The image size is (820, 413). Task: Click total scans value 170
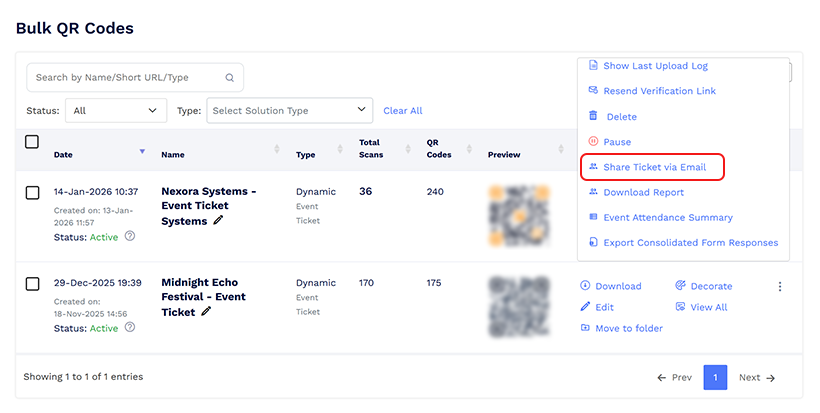coord(366,283)
